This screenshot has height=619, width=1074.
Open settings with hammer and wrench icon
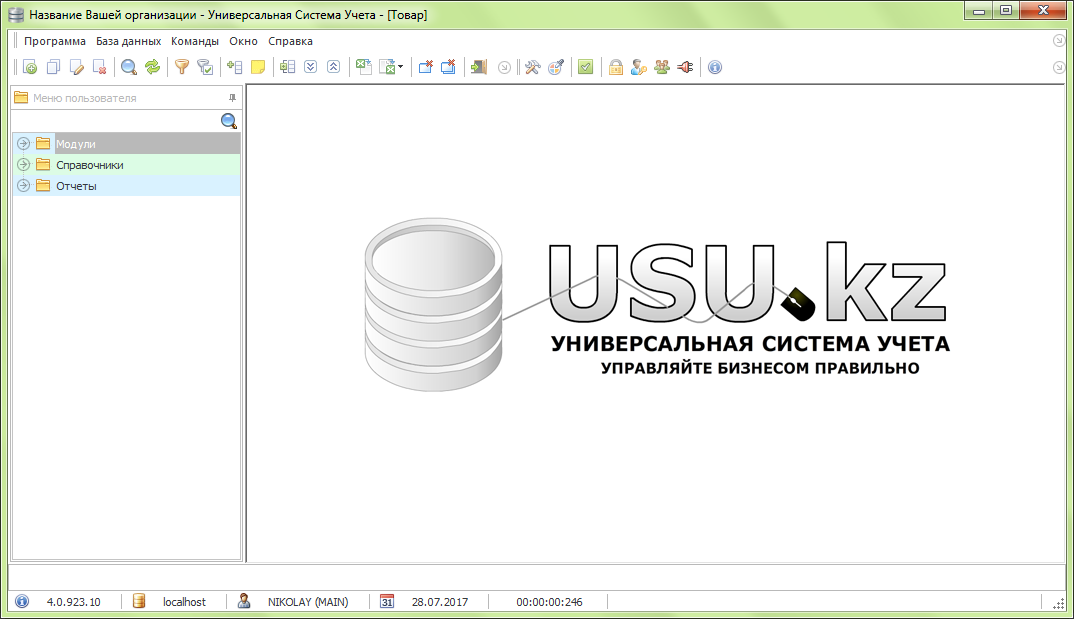click(x=533, y=67)
